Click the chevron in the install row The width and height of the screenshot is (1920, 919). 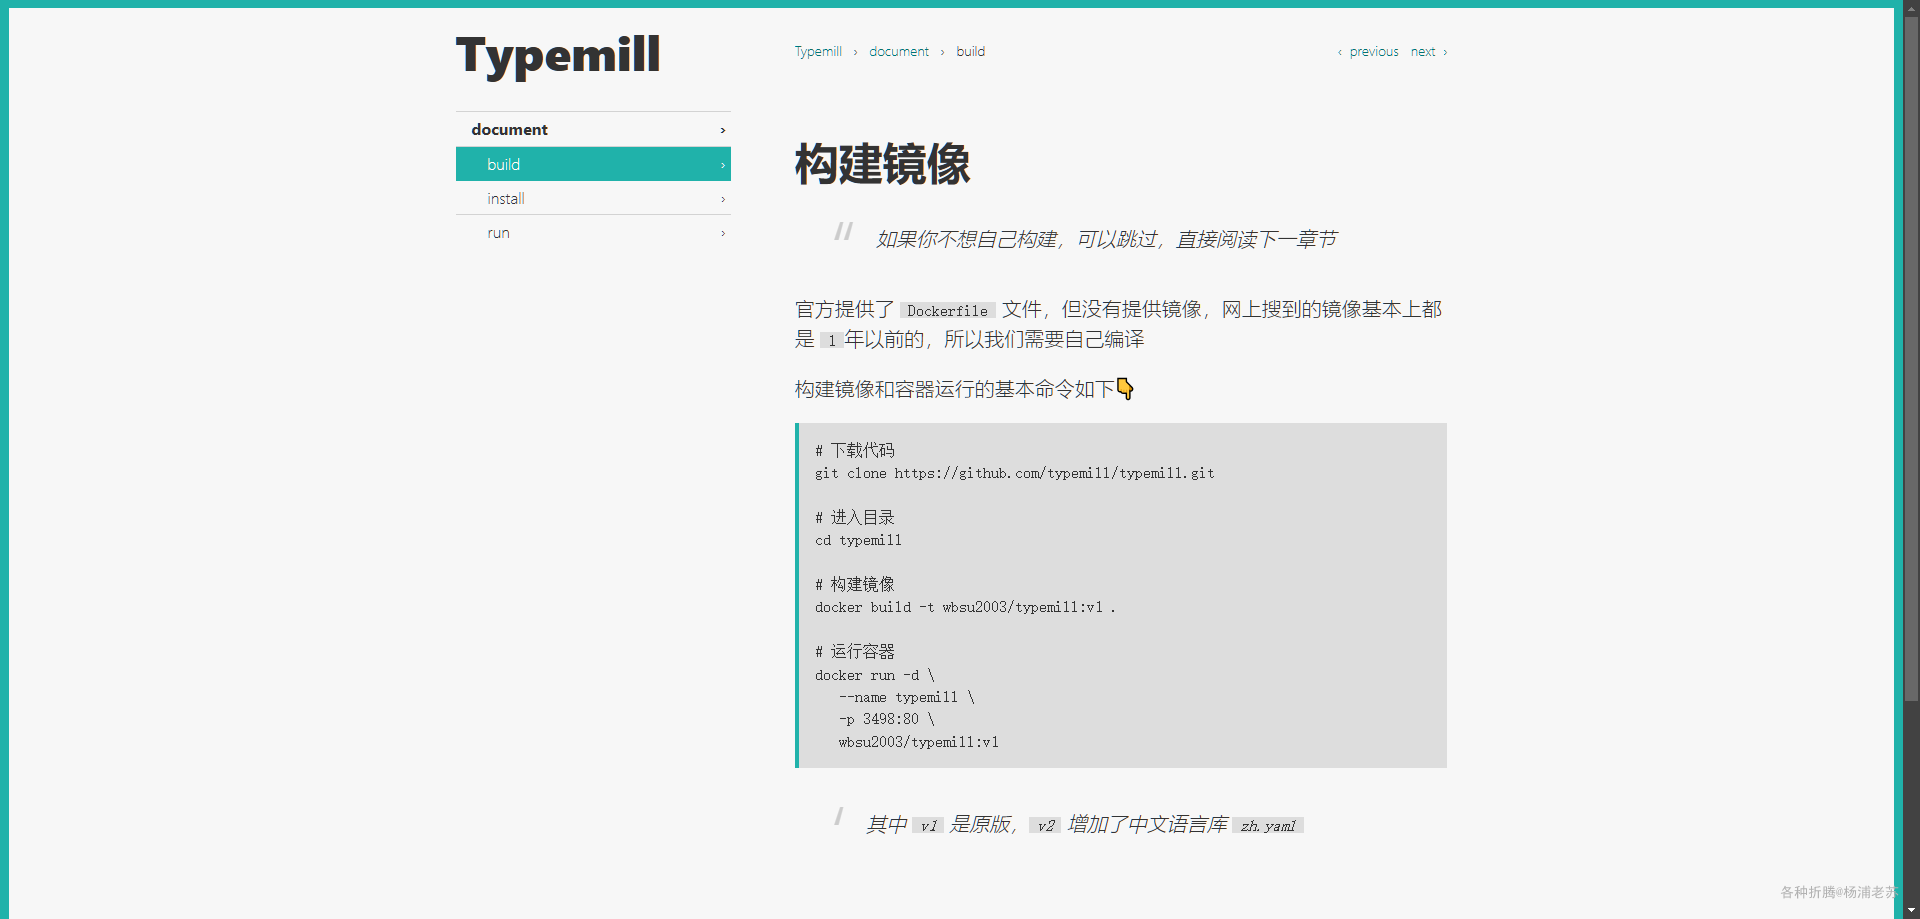723,199
